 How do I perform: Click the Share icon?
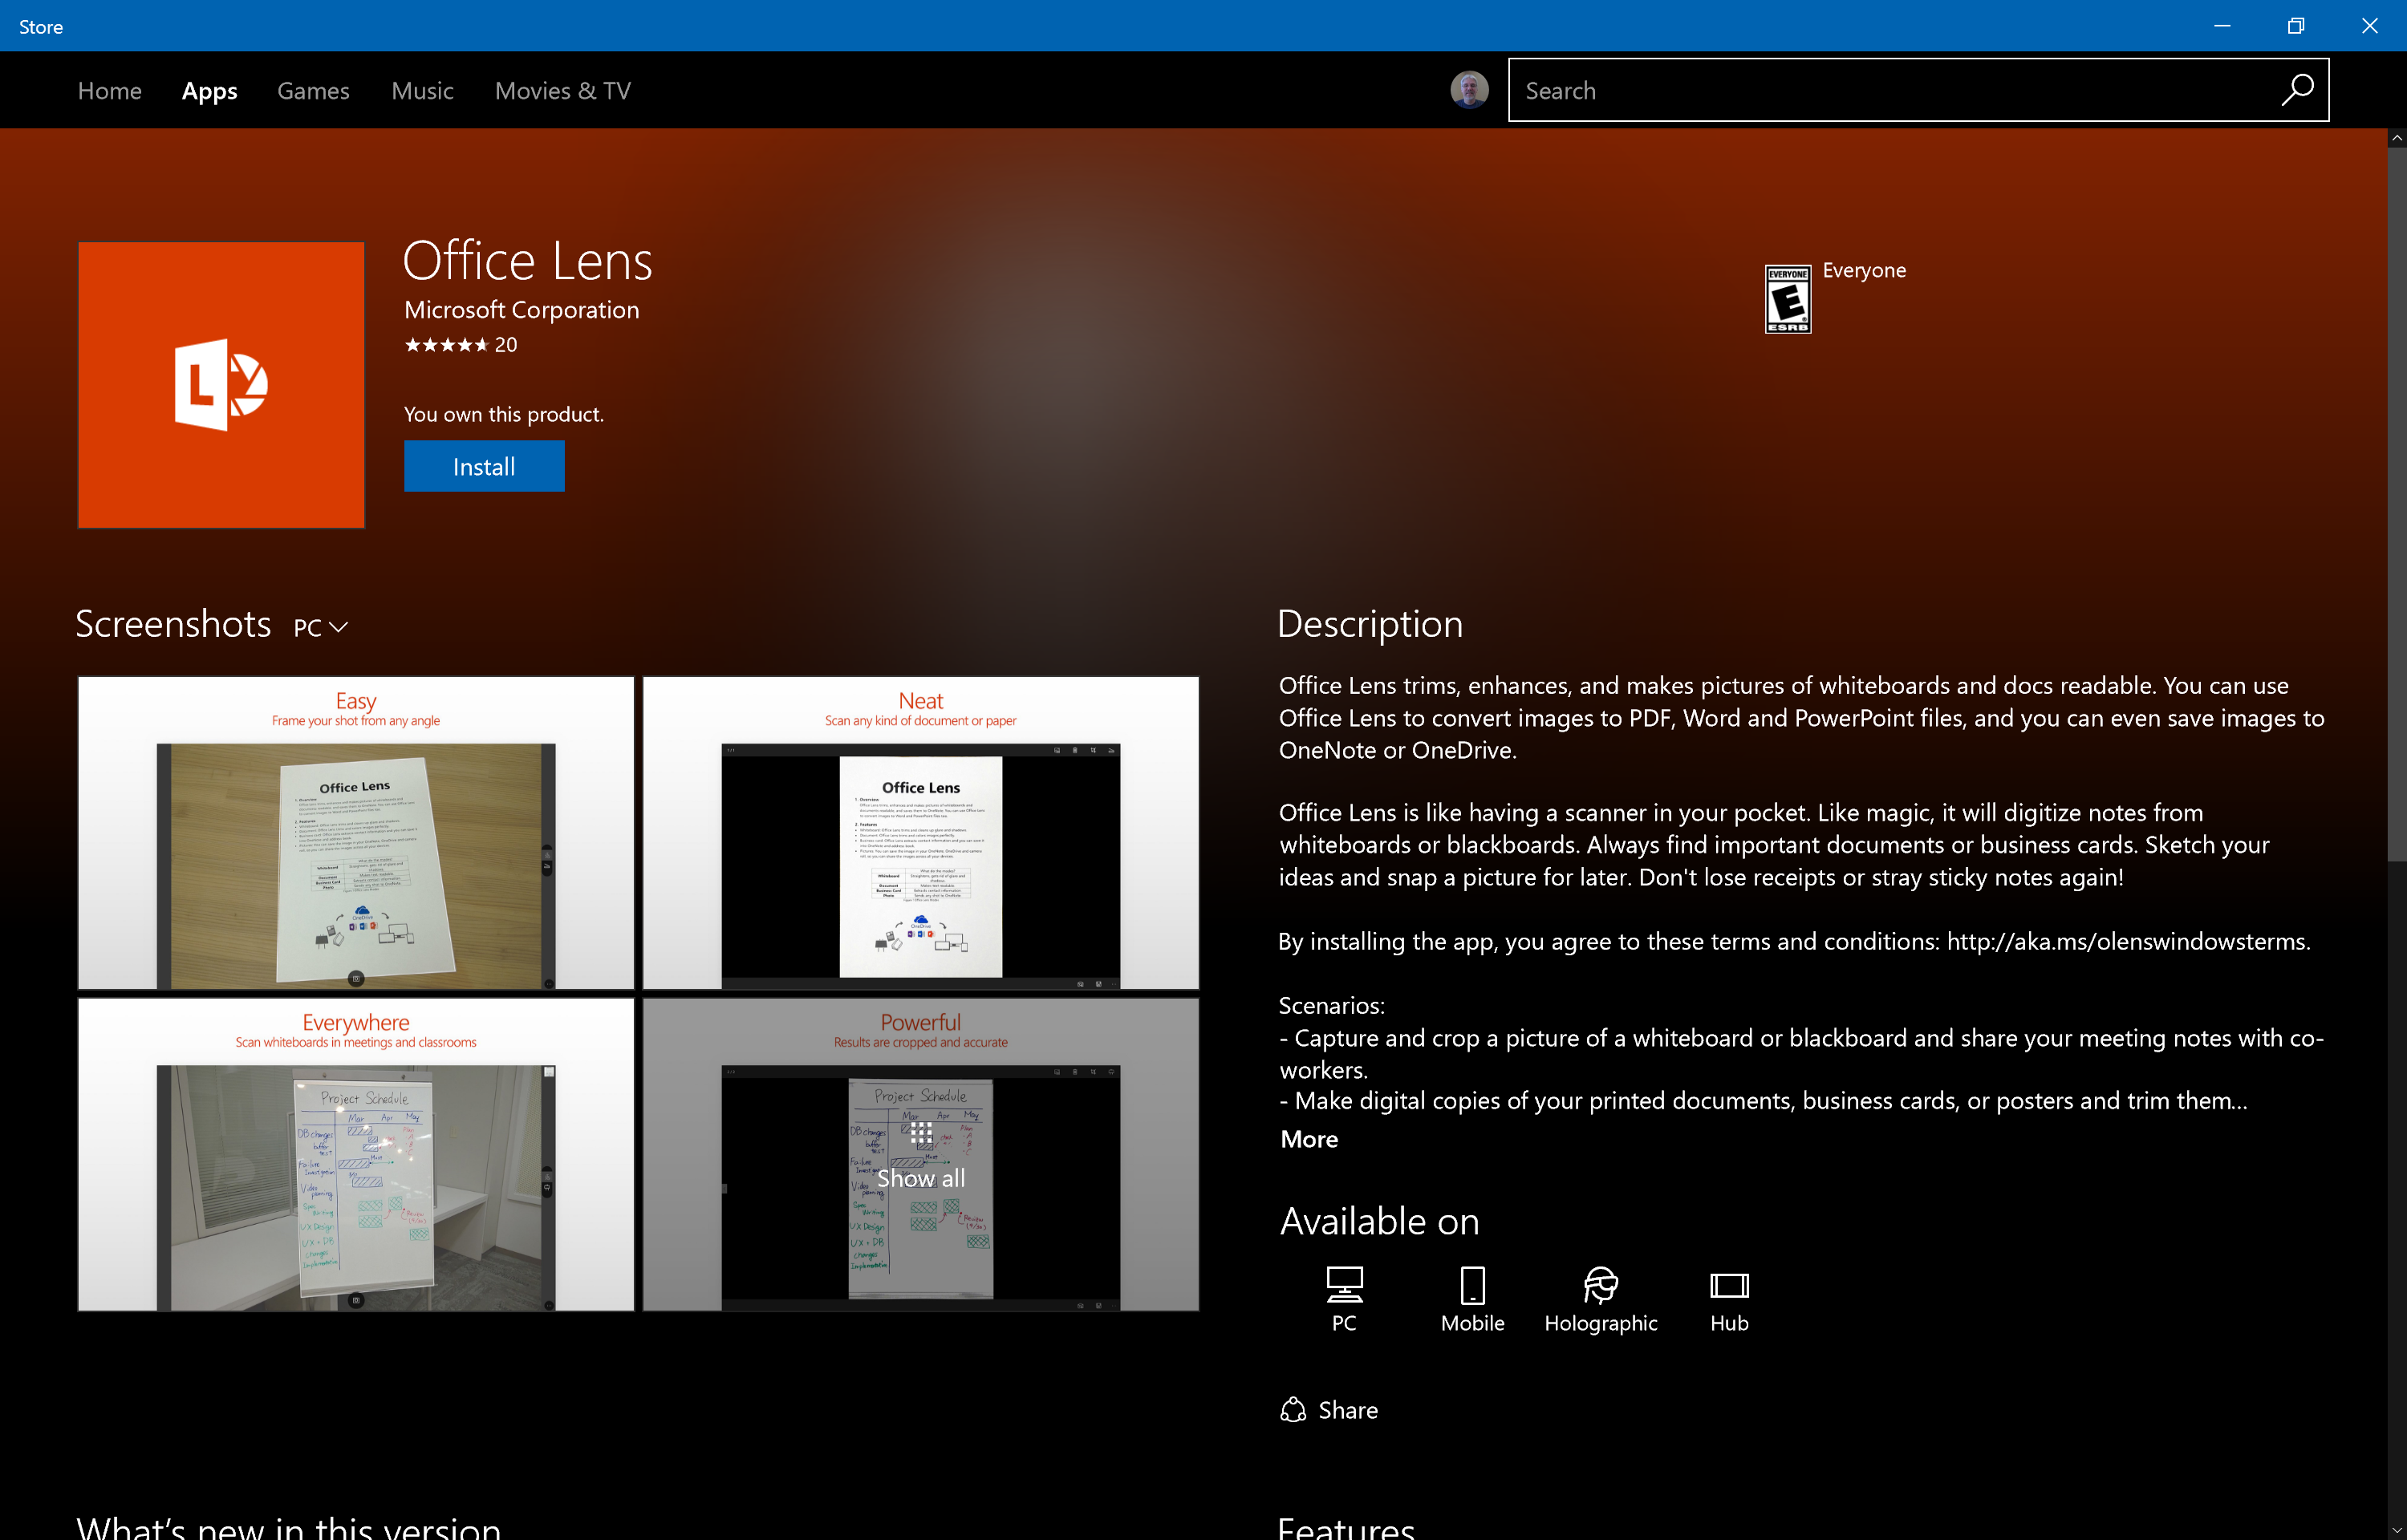tap(1293, 1410)
